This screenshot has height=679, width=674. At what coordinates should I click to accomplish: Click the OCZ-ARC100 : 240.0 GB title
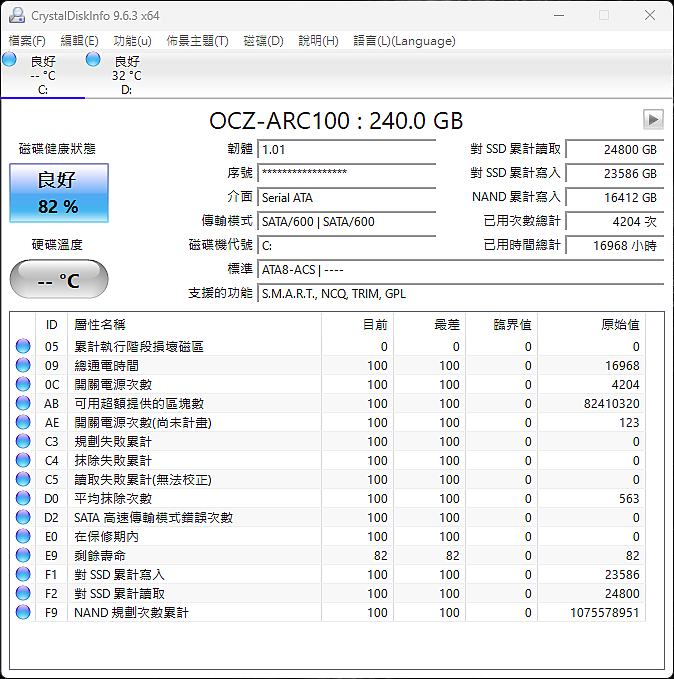point(336,120)
